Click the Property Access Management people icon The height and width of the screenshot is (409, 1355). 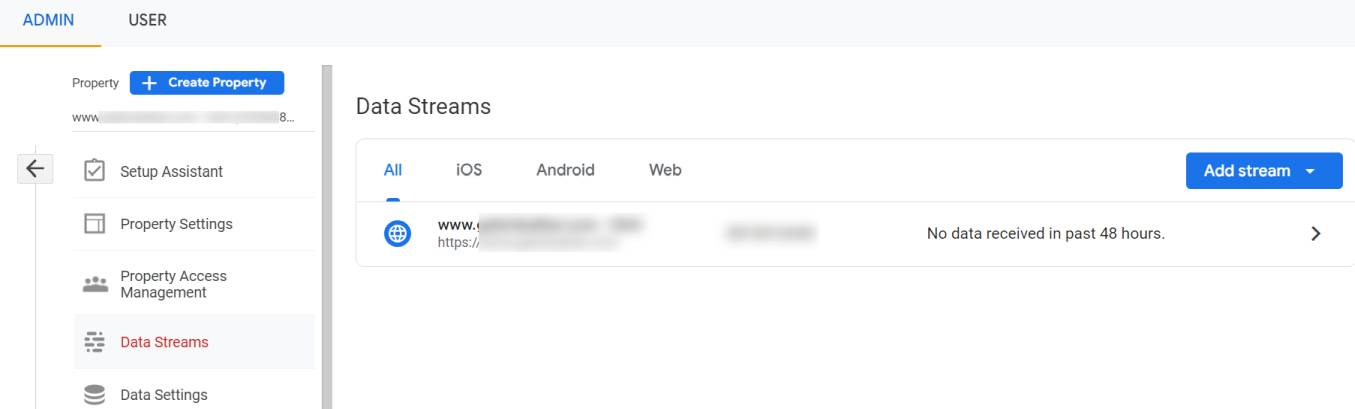(95, 284)
